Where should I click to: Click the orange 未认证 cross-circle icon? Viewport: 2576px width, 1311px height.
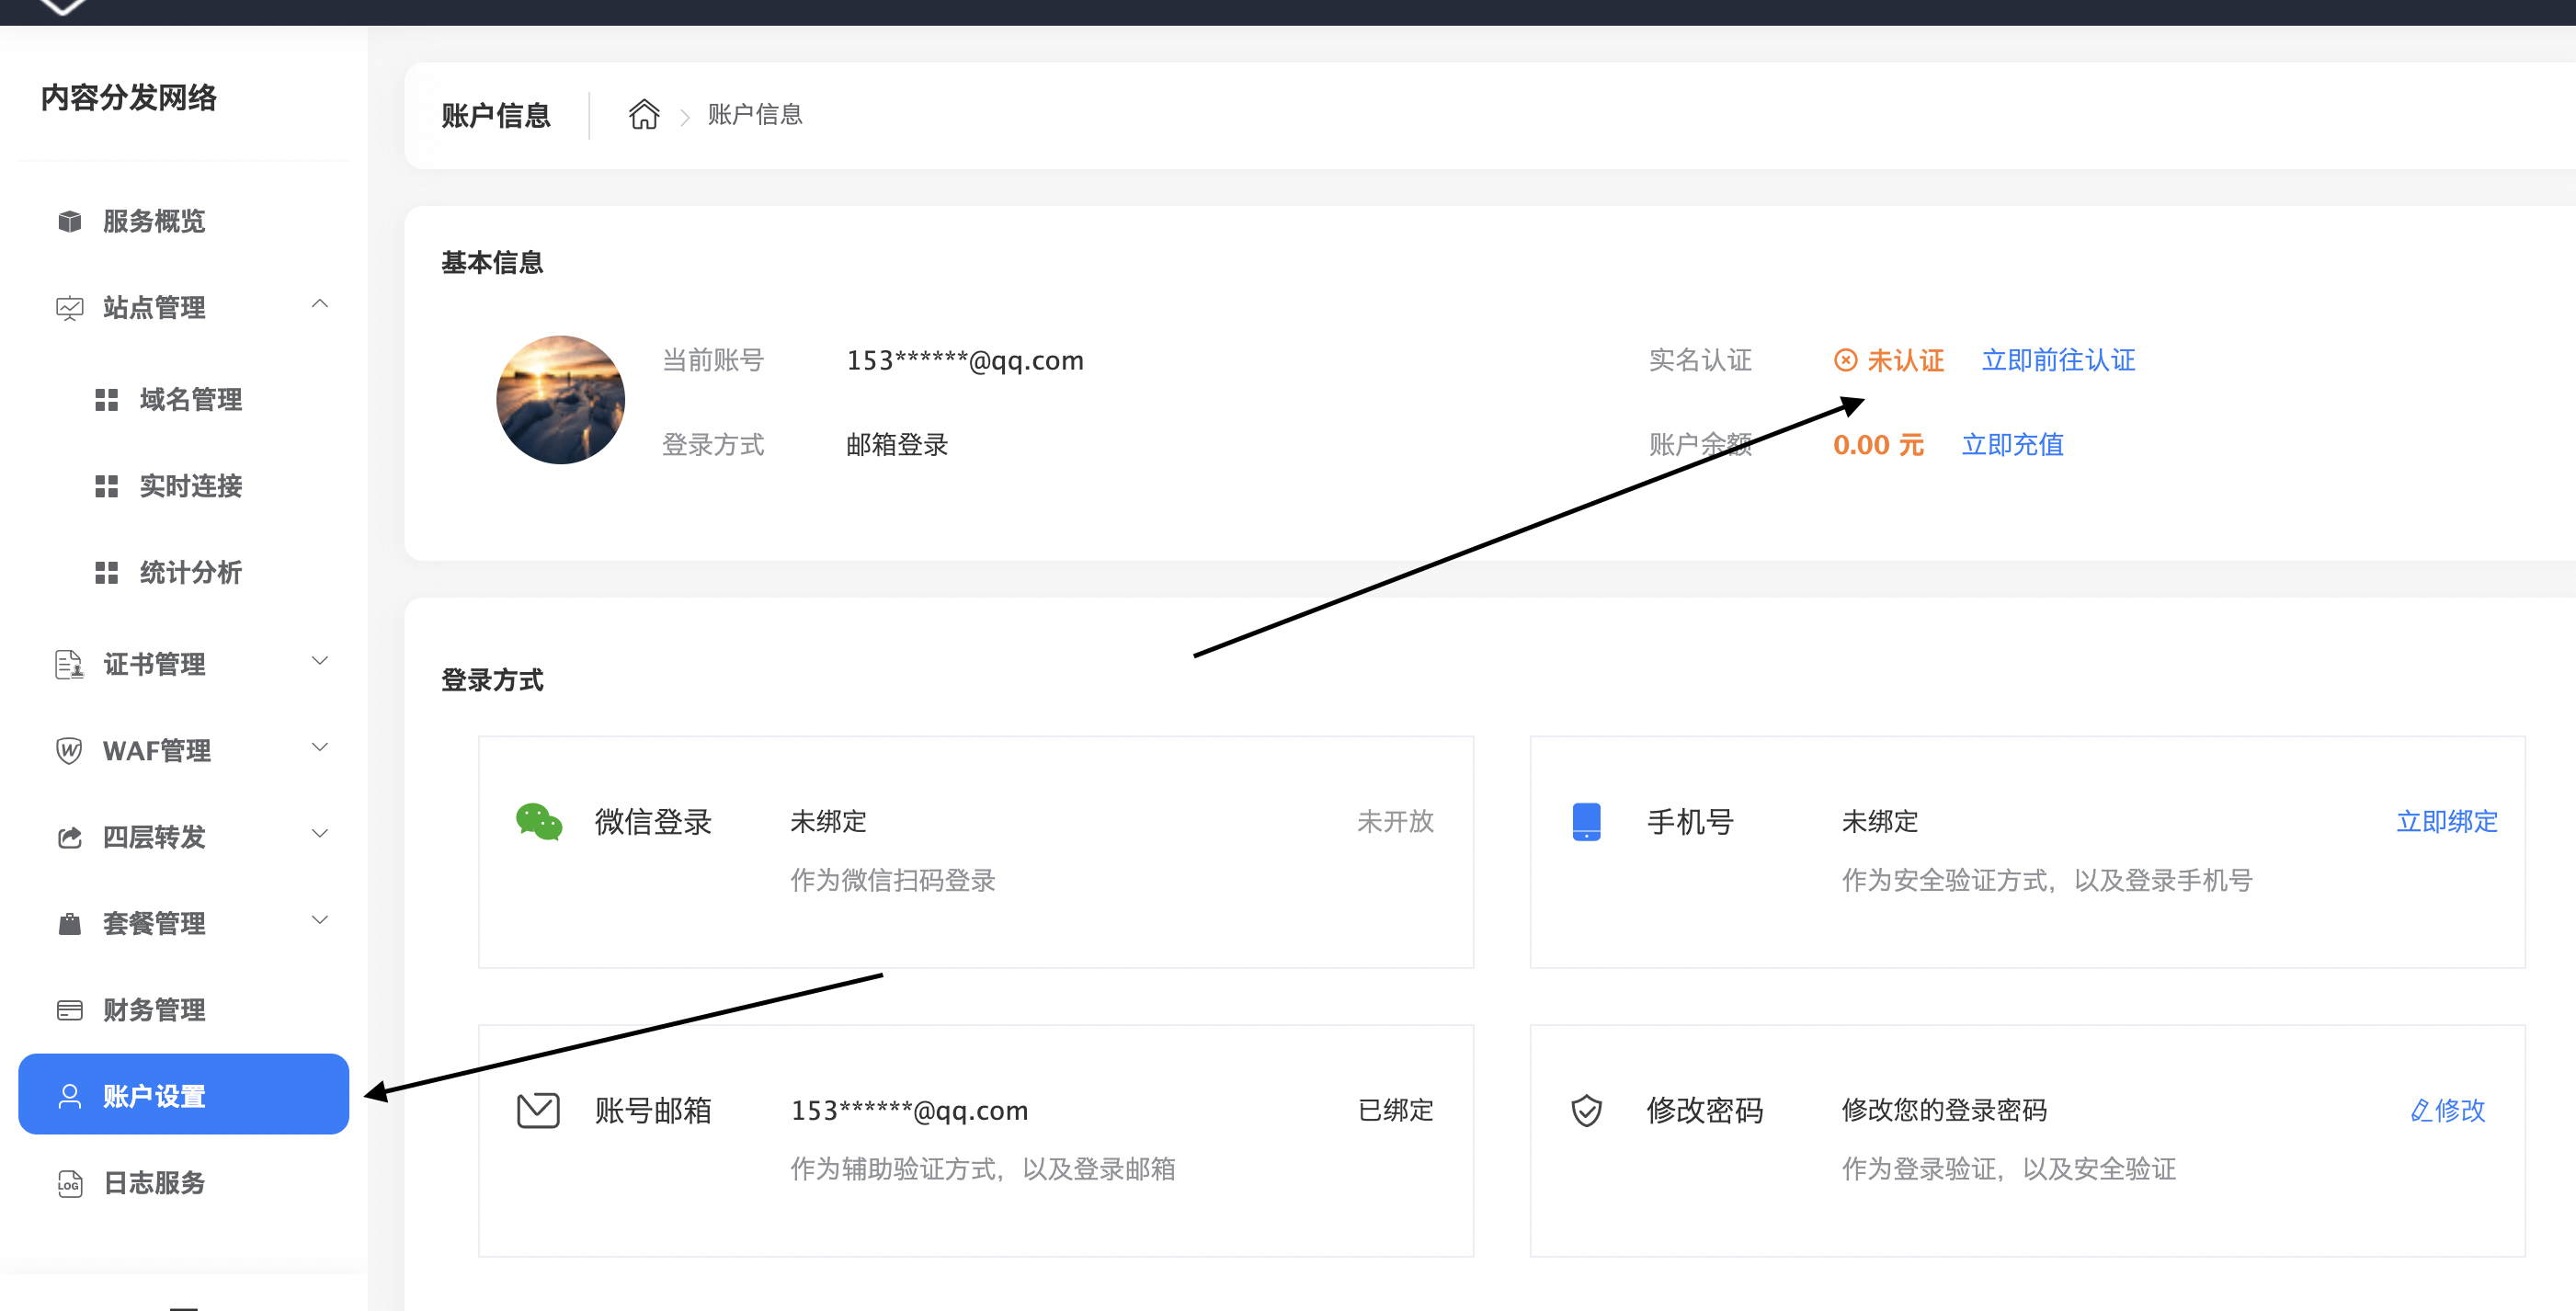tap(1845, 360)
